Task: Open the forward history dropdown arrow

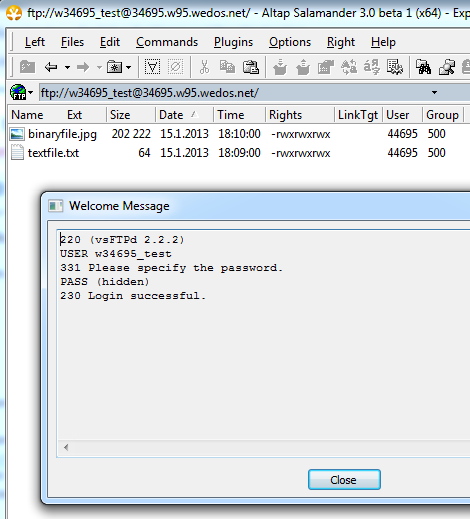Action: 99,67
